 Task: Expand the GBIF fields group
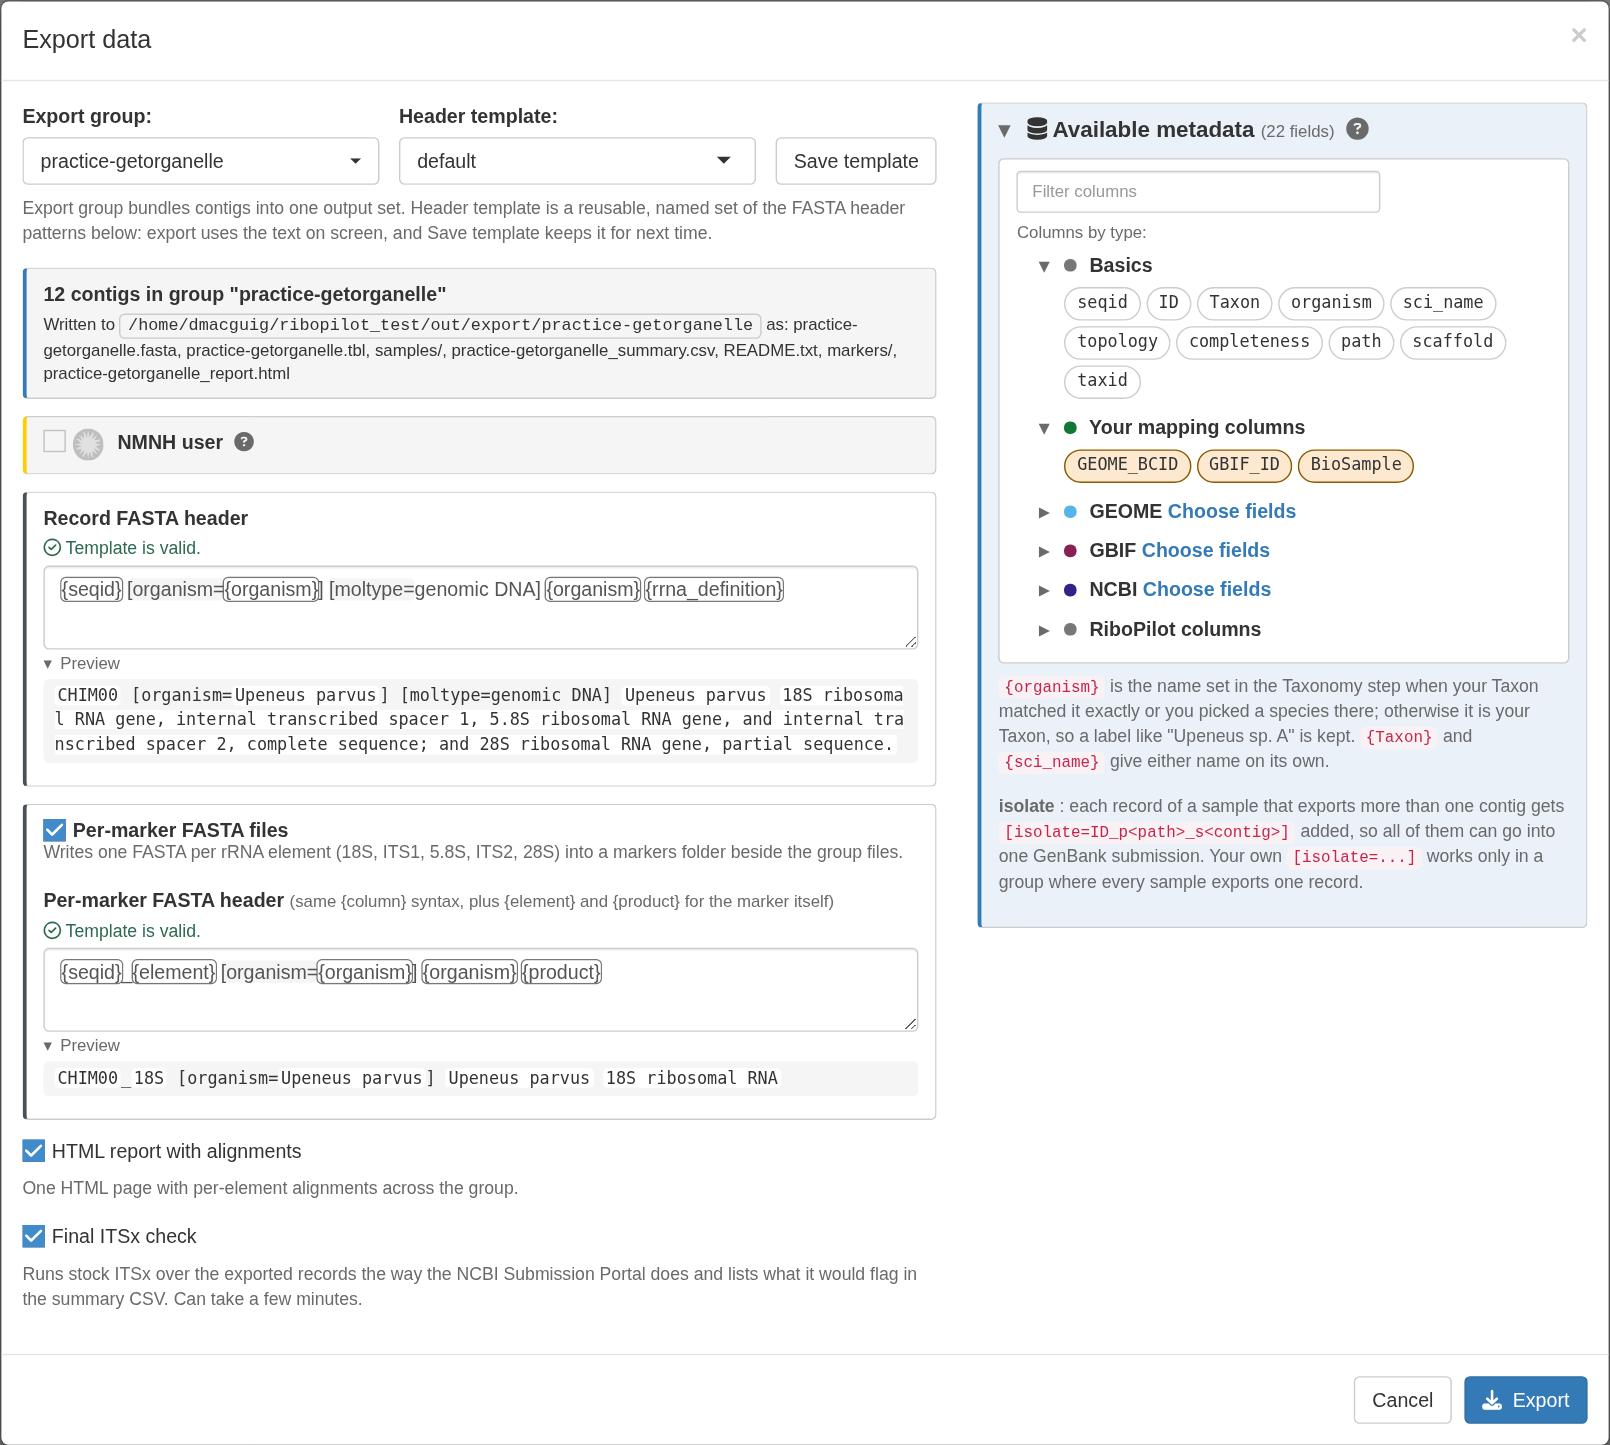(1044, 551)
